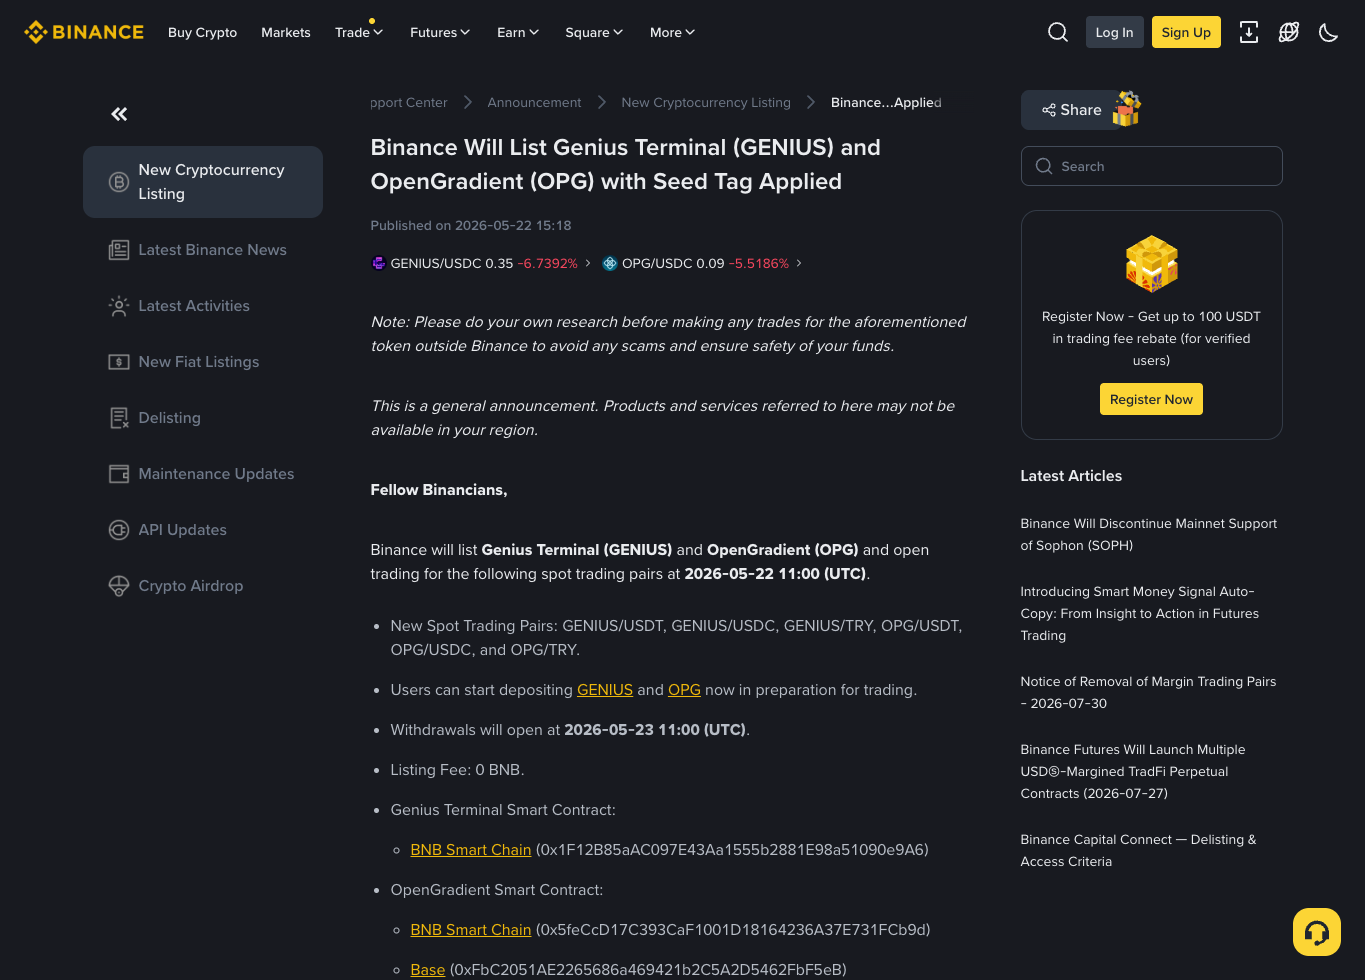Click the chevron next to GENIUS/USDC price
This screenshot has width=1365, height=980.
588,263
